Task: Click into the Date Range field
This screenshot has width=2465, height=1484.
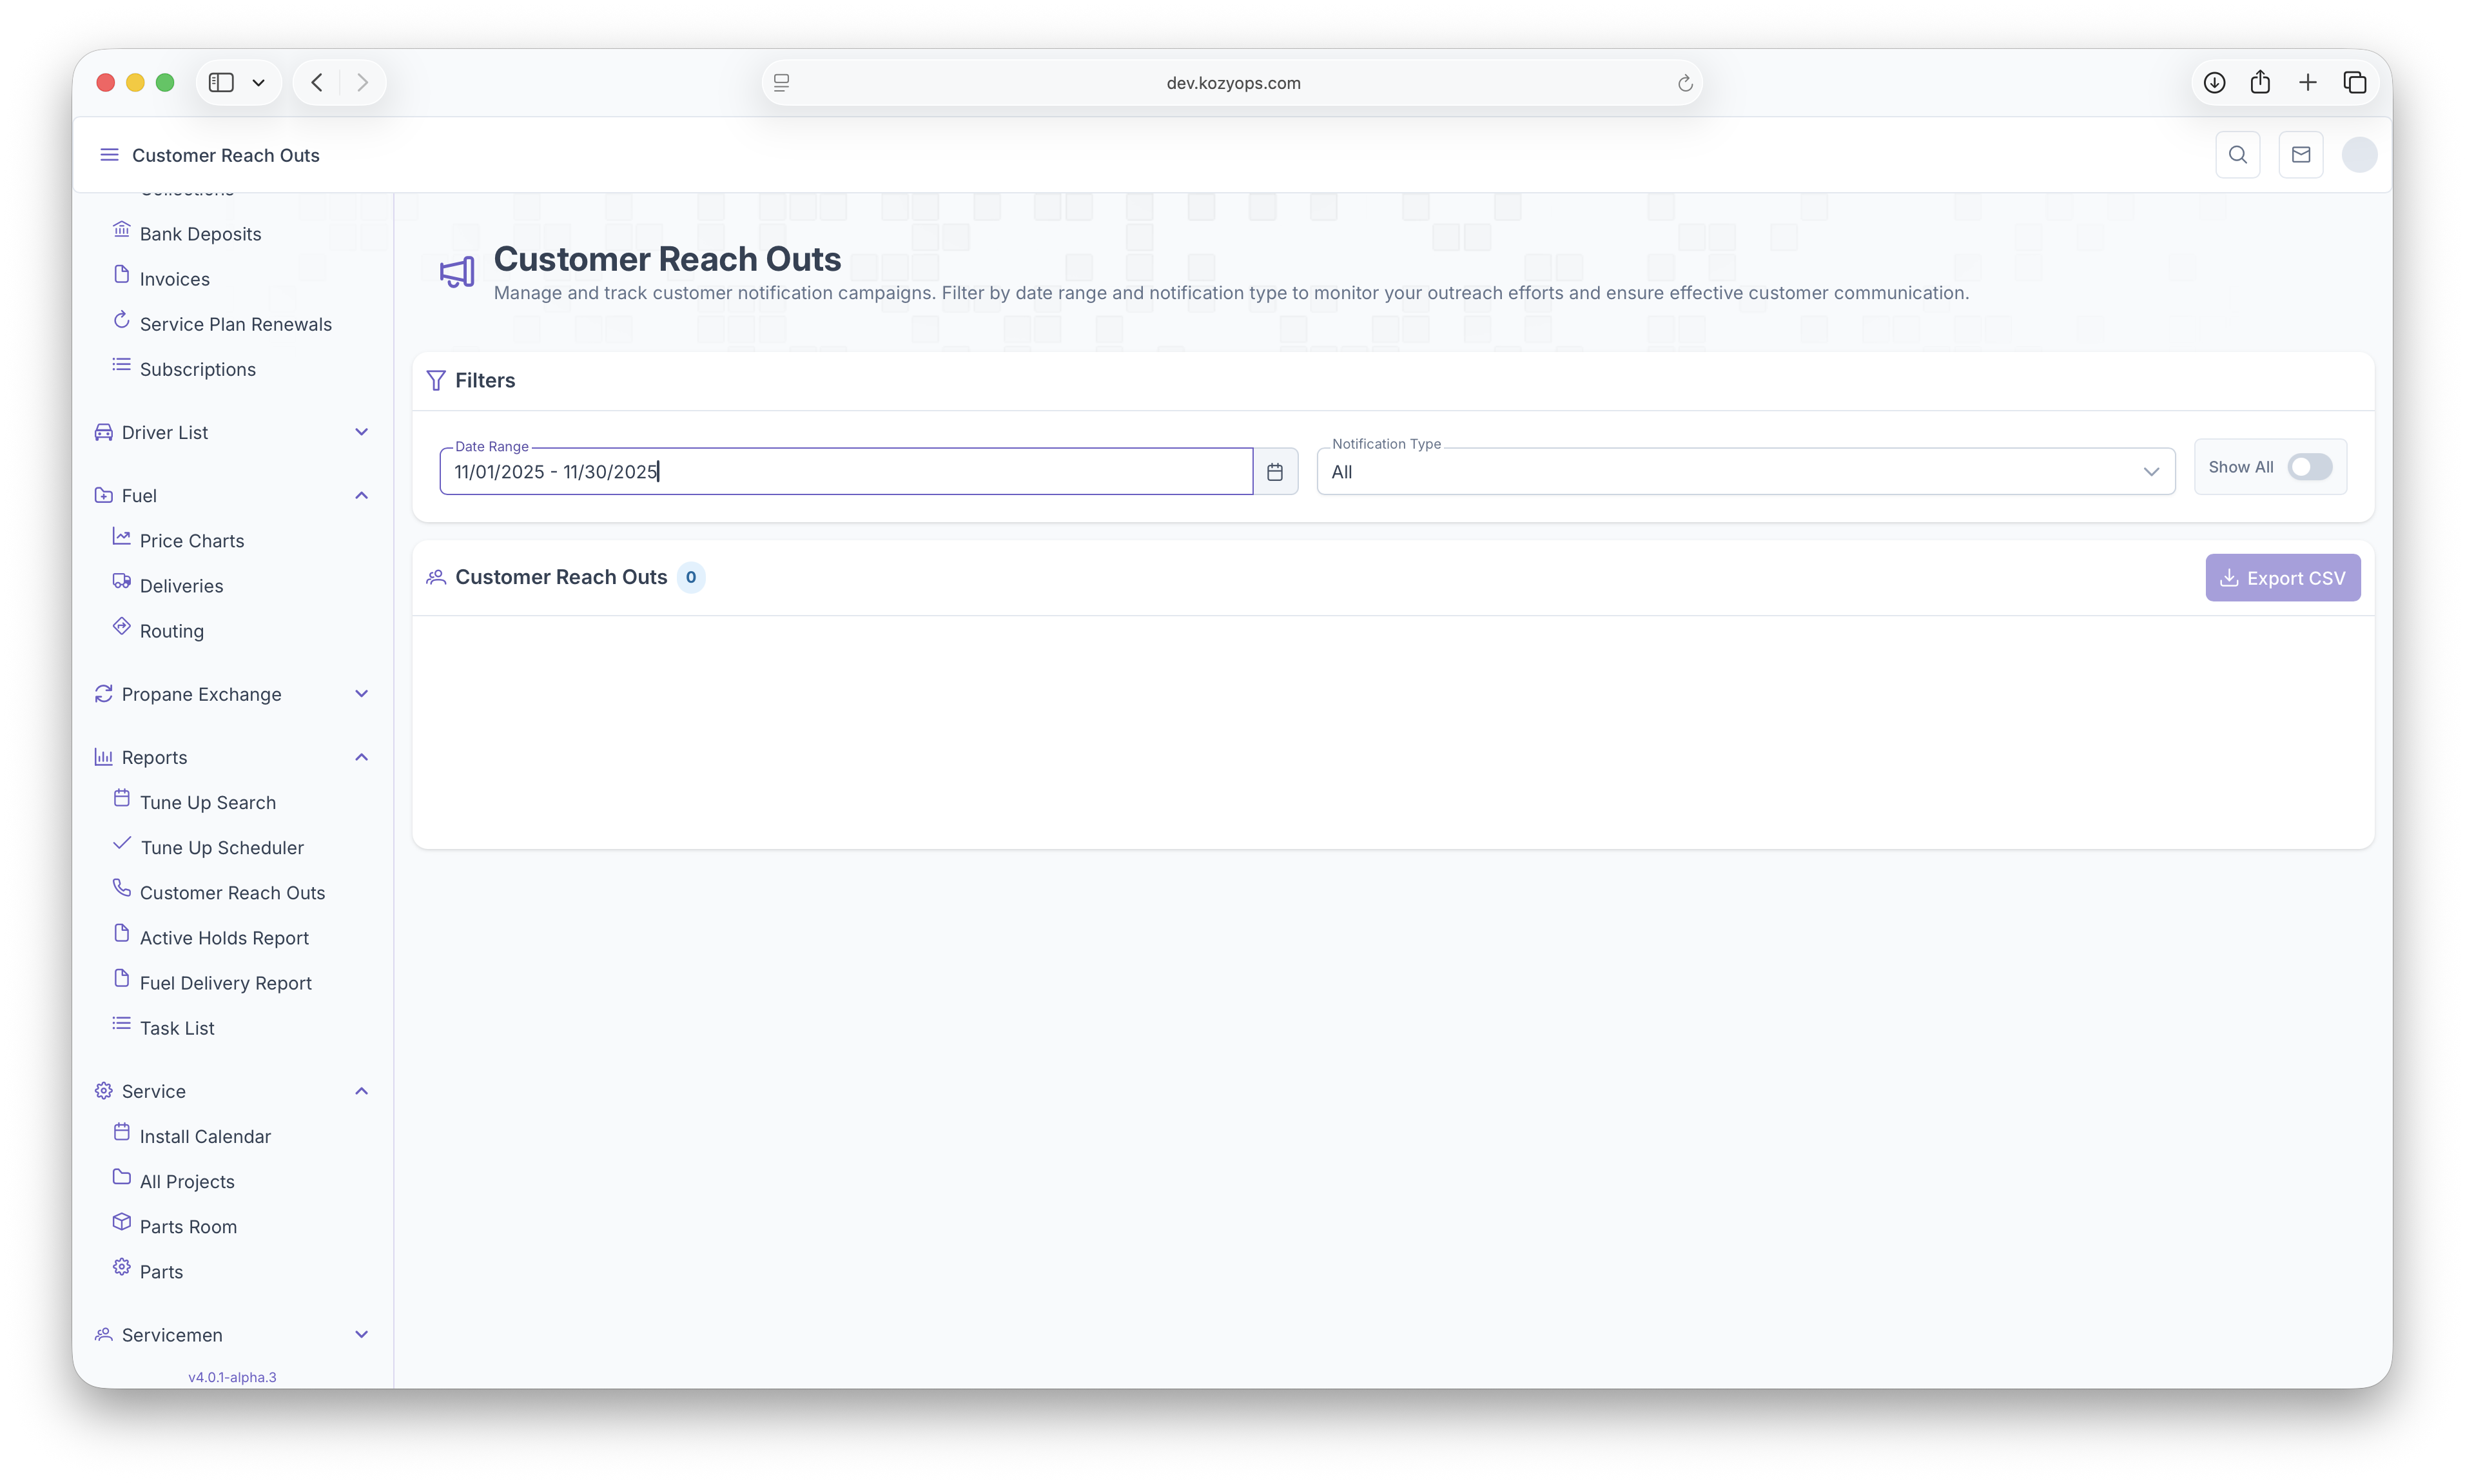Action: click(845, 472)
